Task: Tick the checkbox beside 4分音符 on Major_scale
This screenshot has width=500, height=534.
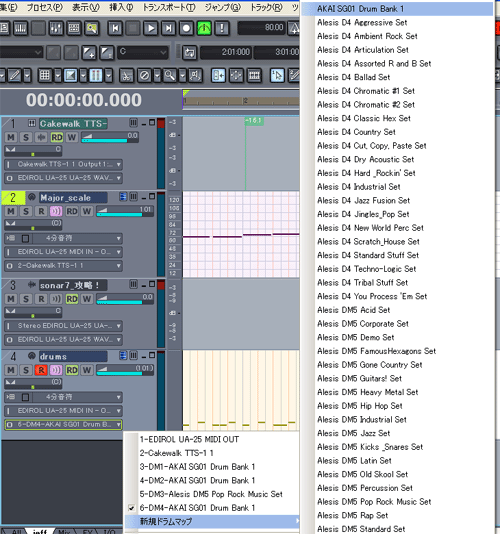Action: tap(25, 238)
